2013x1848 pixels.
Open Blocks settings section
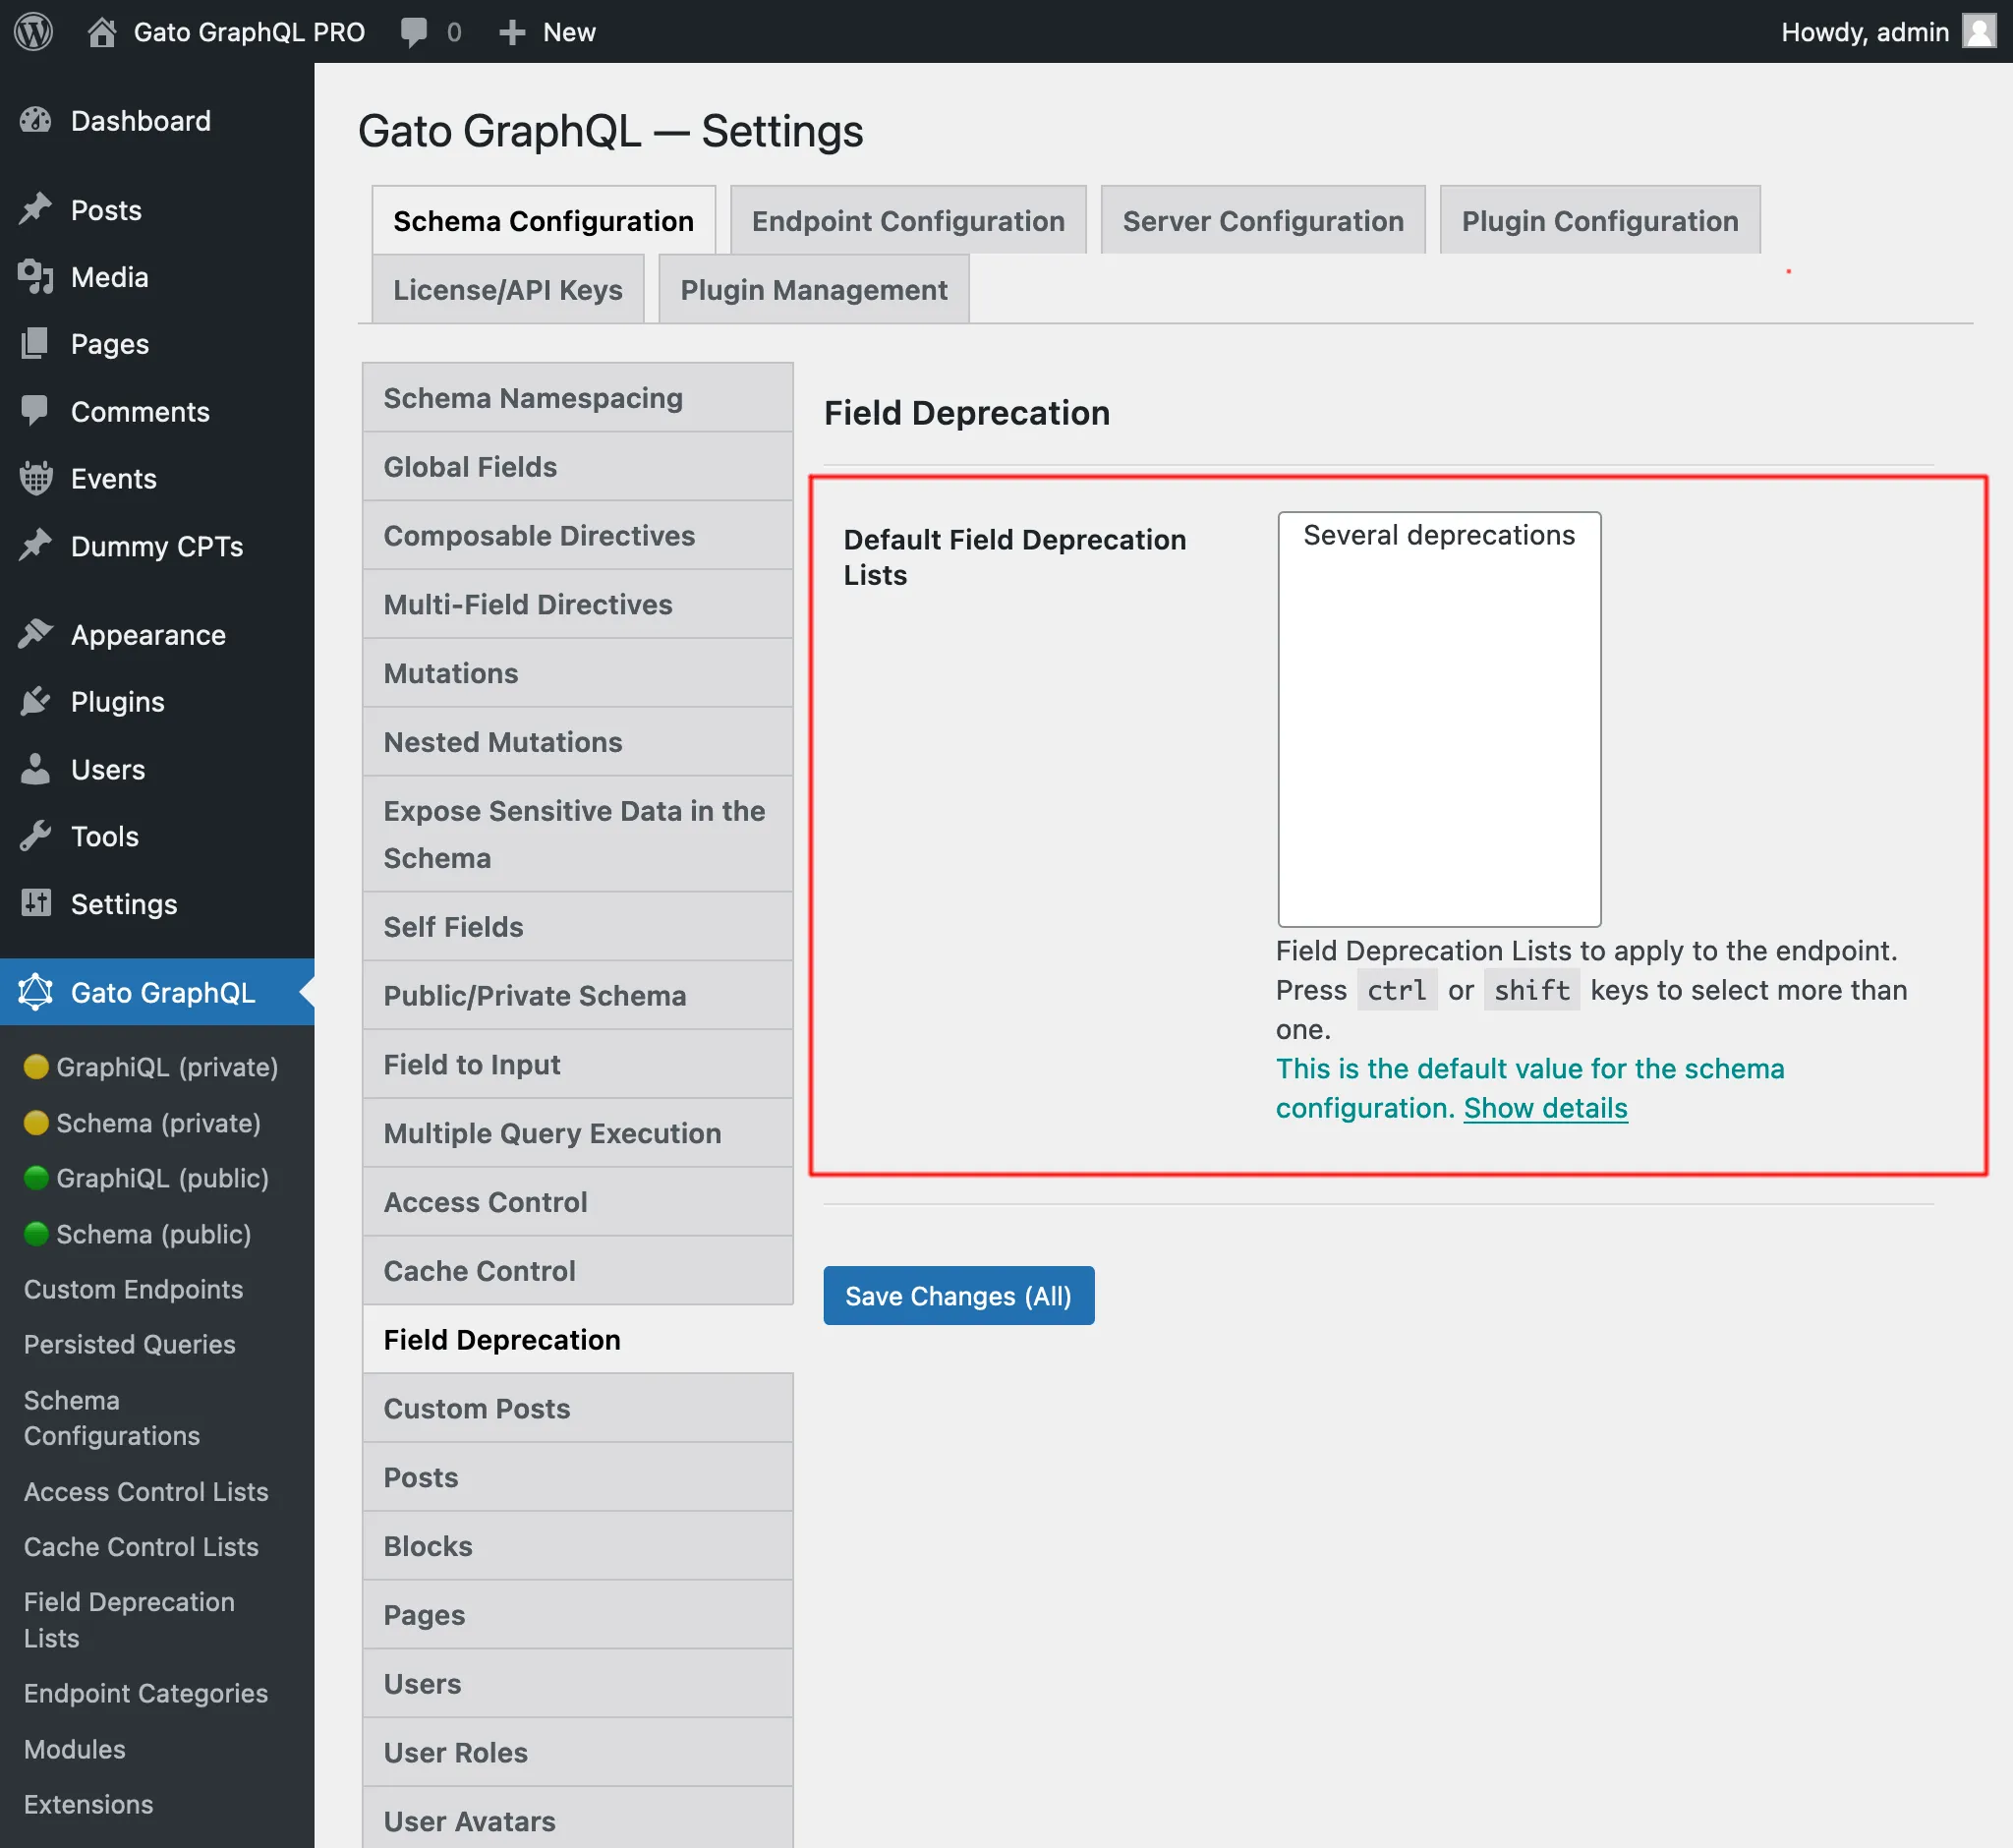point(578,1546)
